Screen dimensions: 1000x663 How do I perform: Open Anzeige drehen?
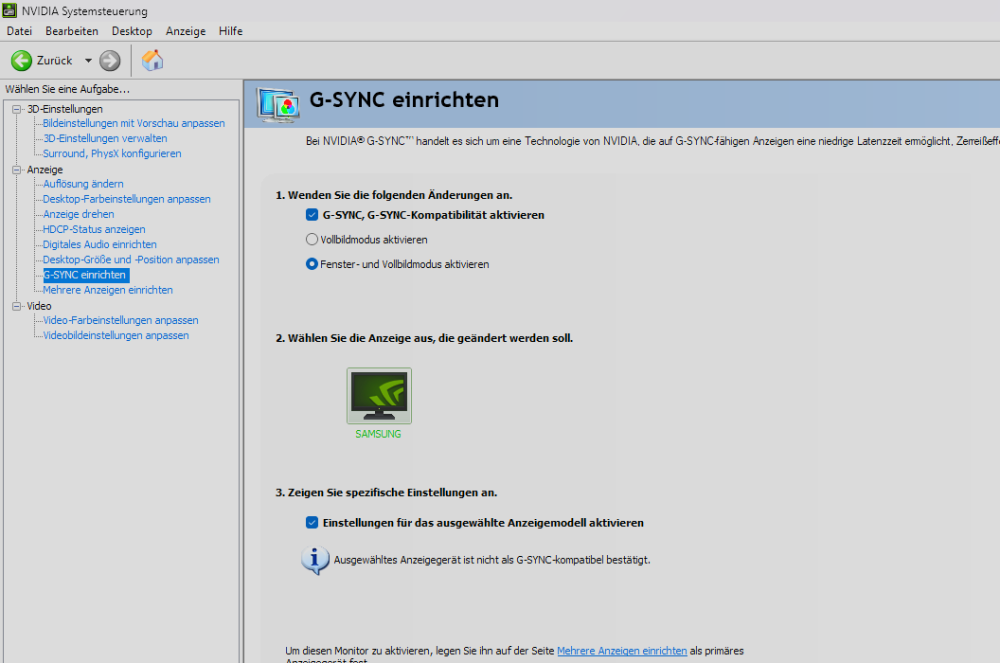tap(79, 214)
